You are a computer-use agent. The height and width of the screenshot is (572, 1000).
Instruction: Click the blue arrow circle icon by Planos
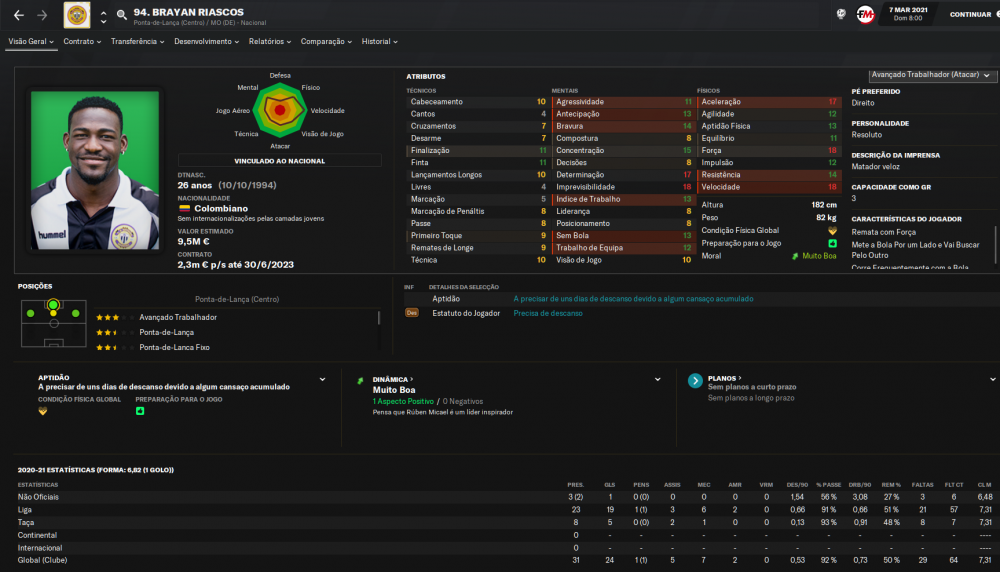tap(695, 381)
